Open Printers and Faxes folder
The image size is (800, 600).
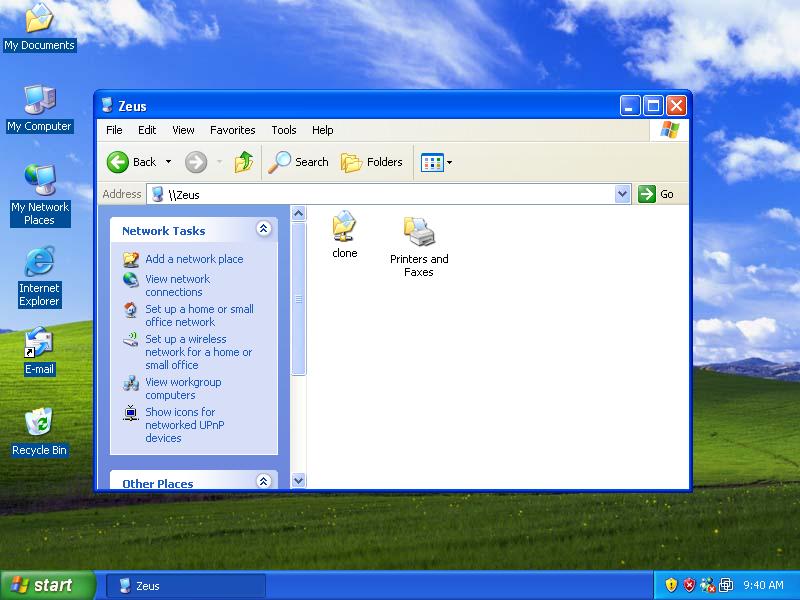click(x=419, y=247)
